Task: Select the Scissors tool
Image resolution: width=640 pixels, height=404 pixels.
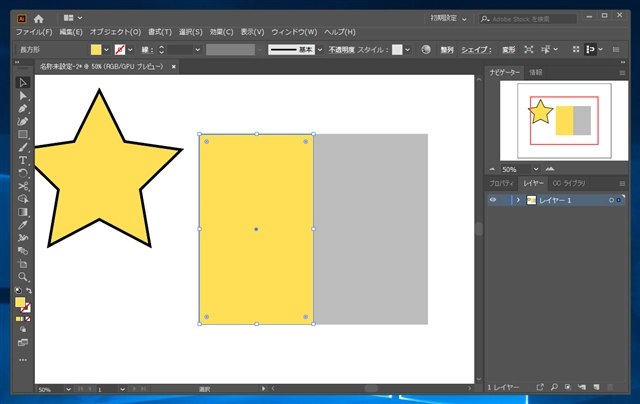Action: click(23, 186)
